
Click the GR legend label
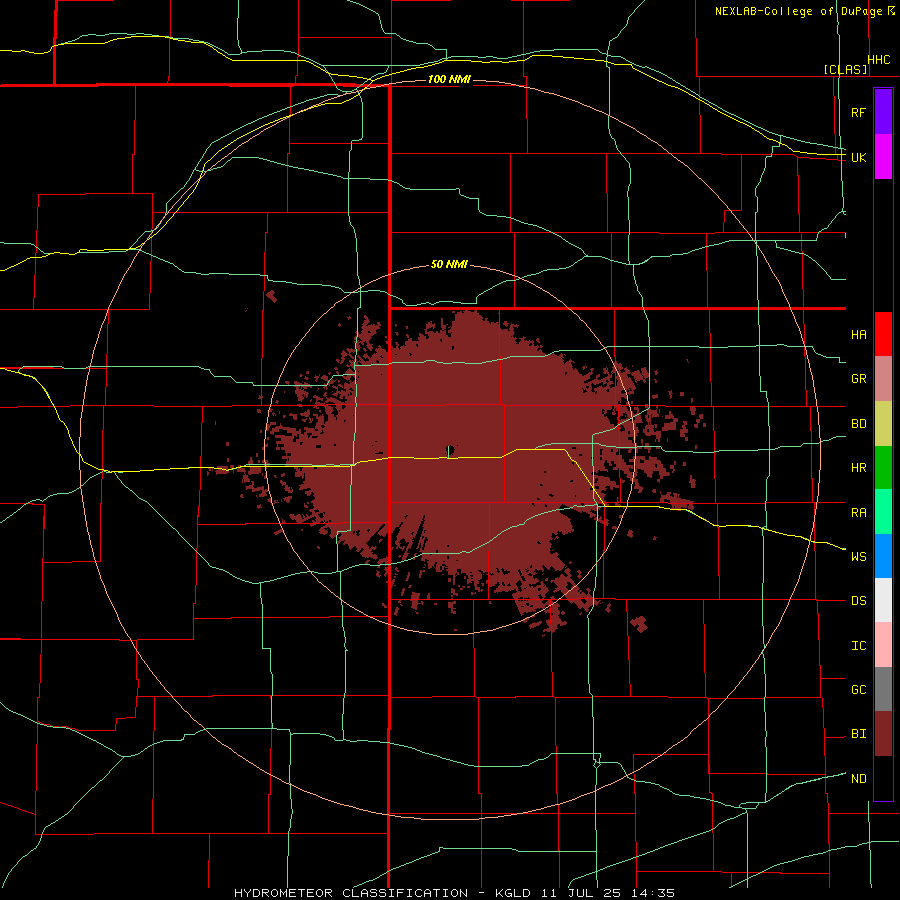(858, 379)
